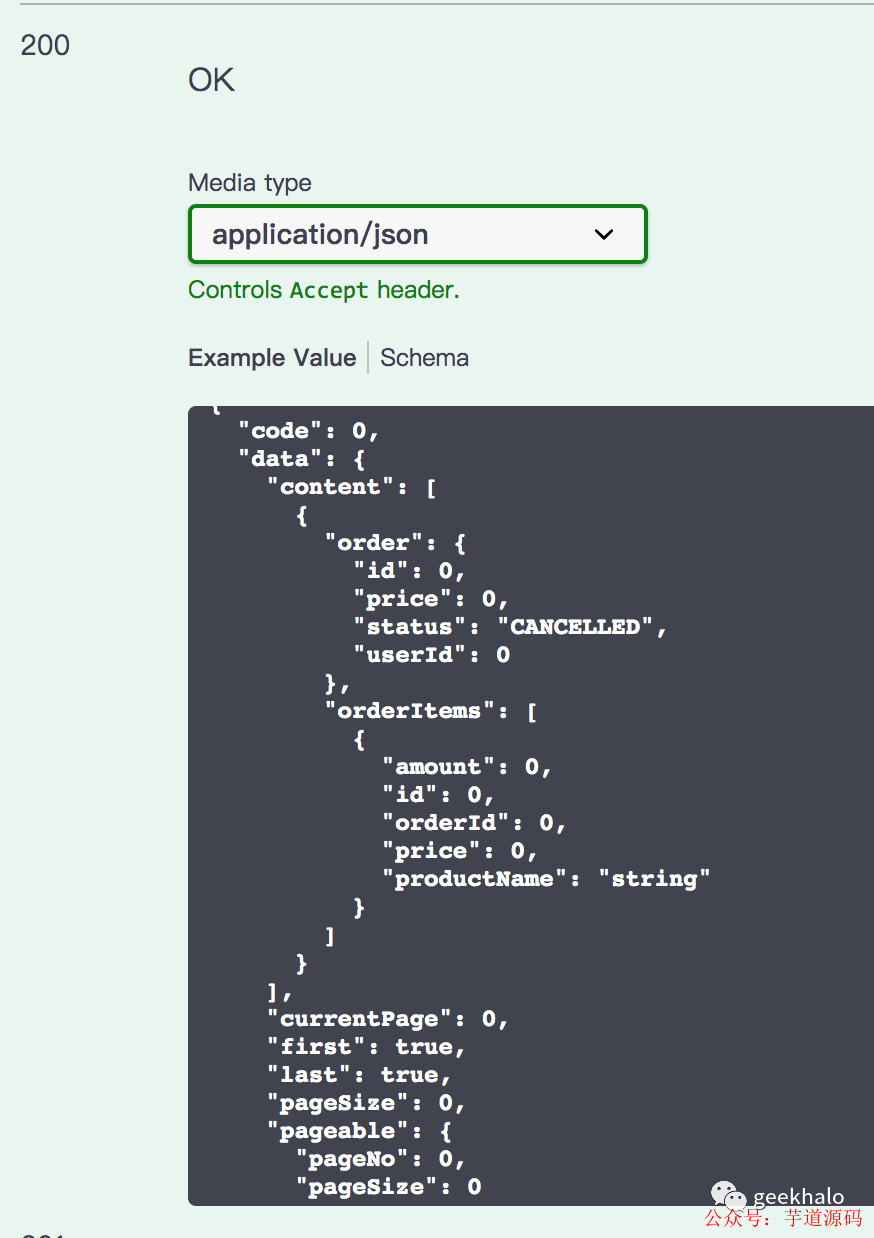Click the "content": [ line
This screenshot has width=874, height=1238.
point(352,487)
